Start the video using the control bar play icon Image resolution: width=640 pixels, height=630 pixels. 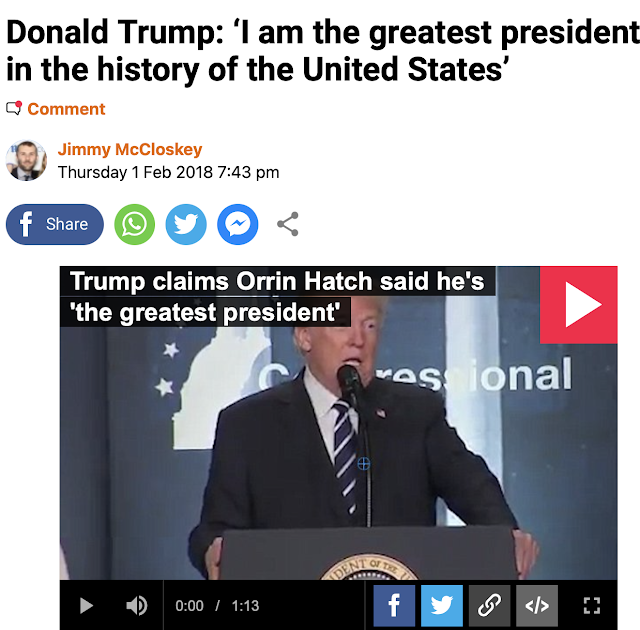coord(86,606)
